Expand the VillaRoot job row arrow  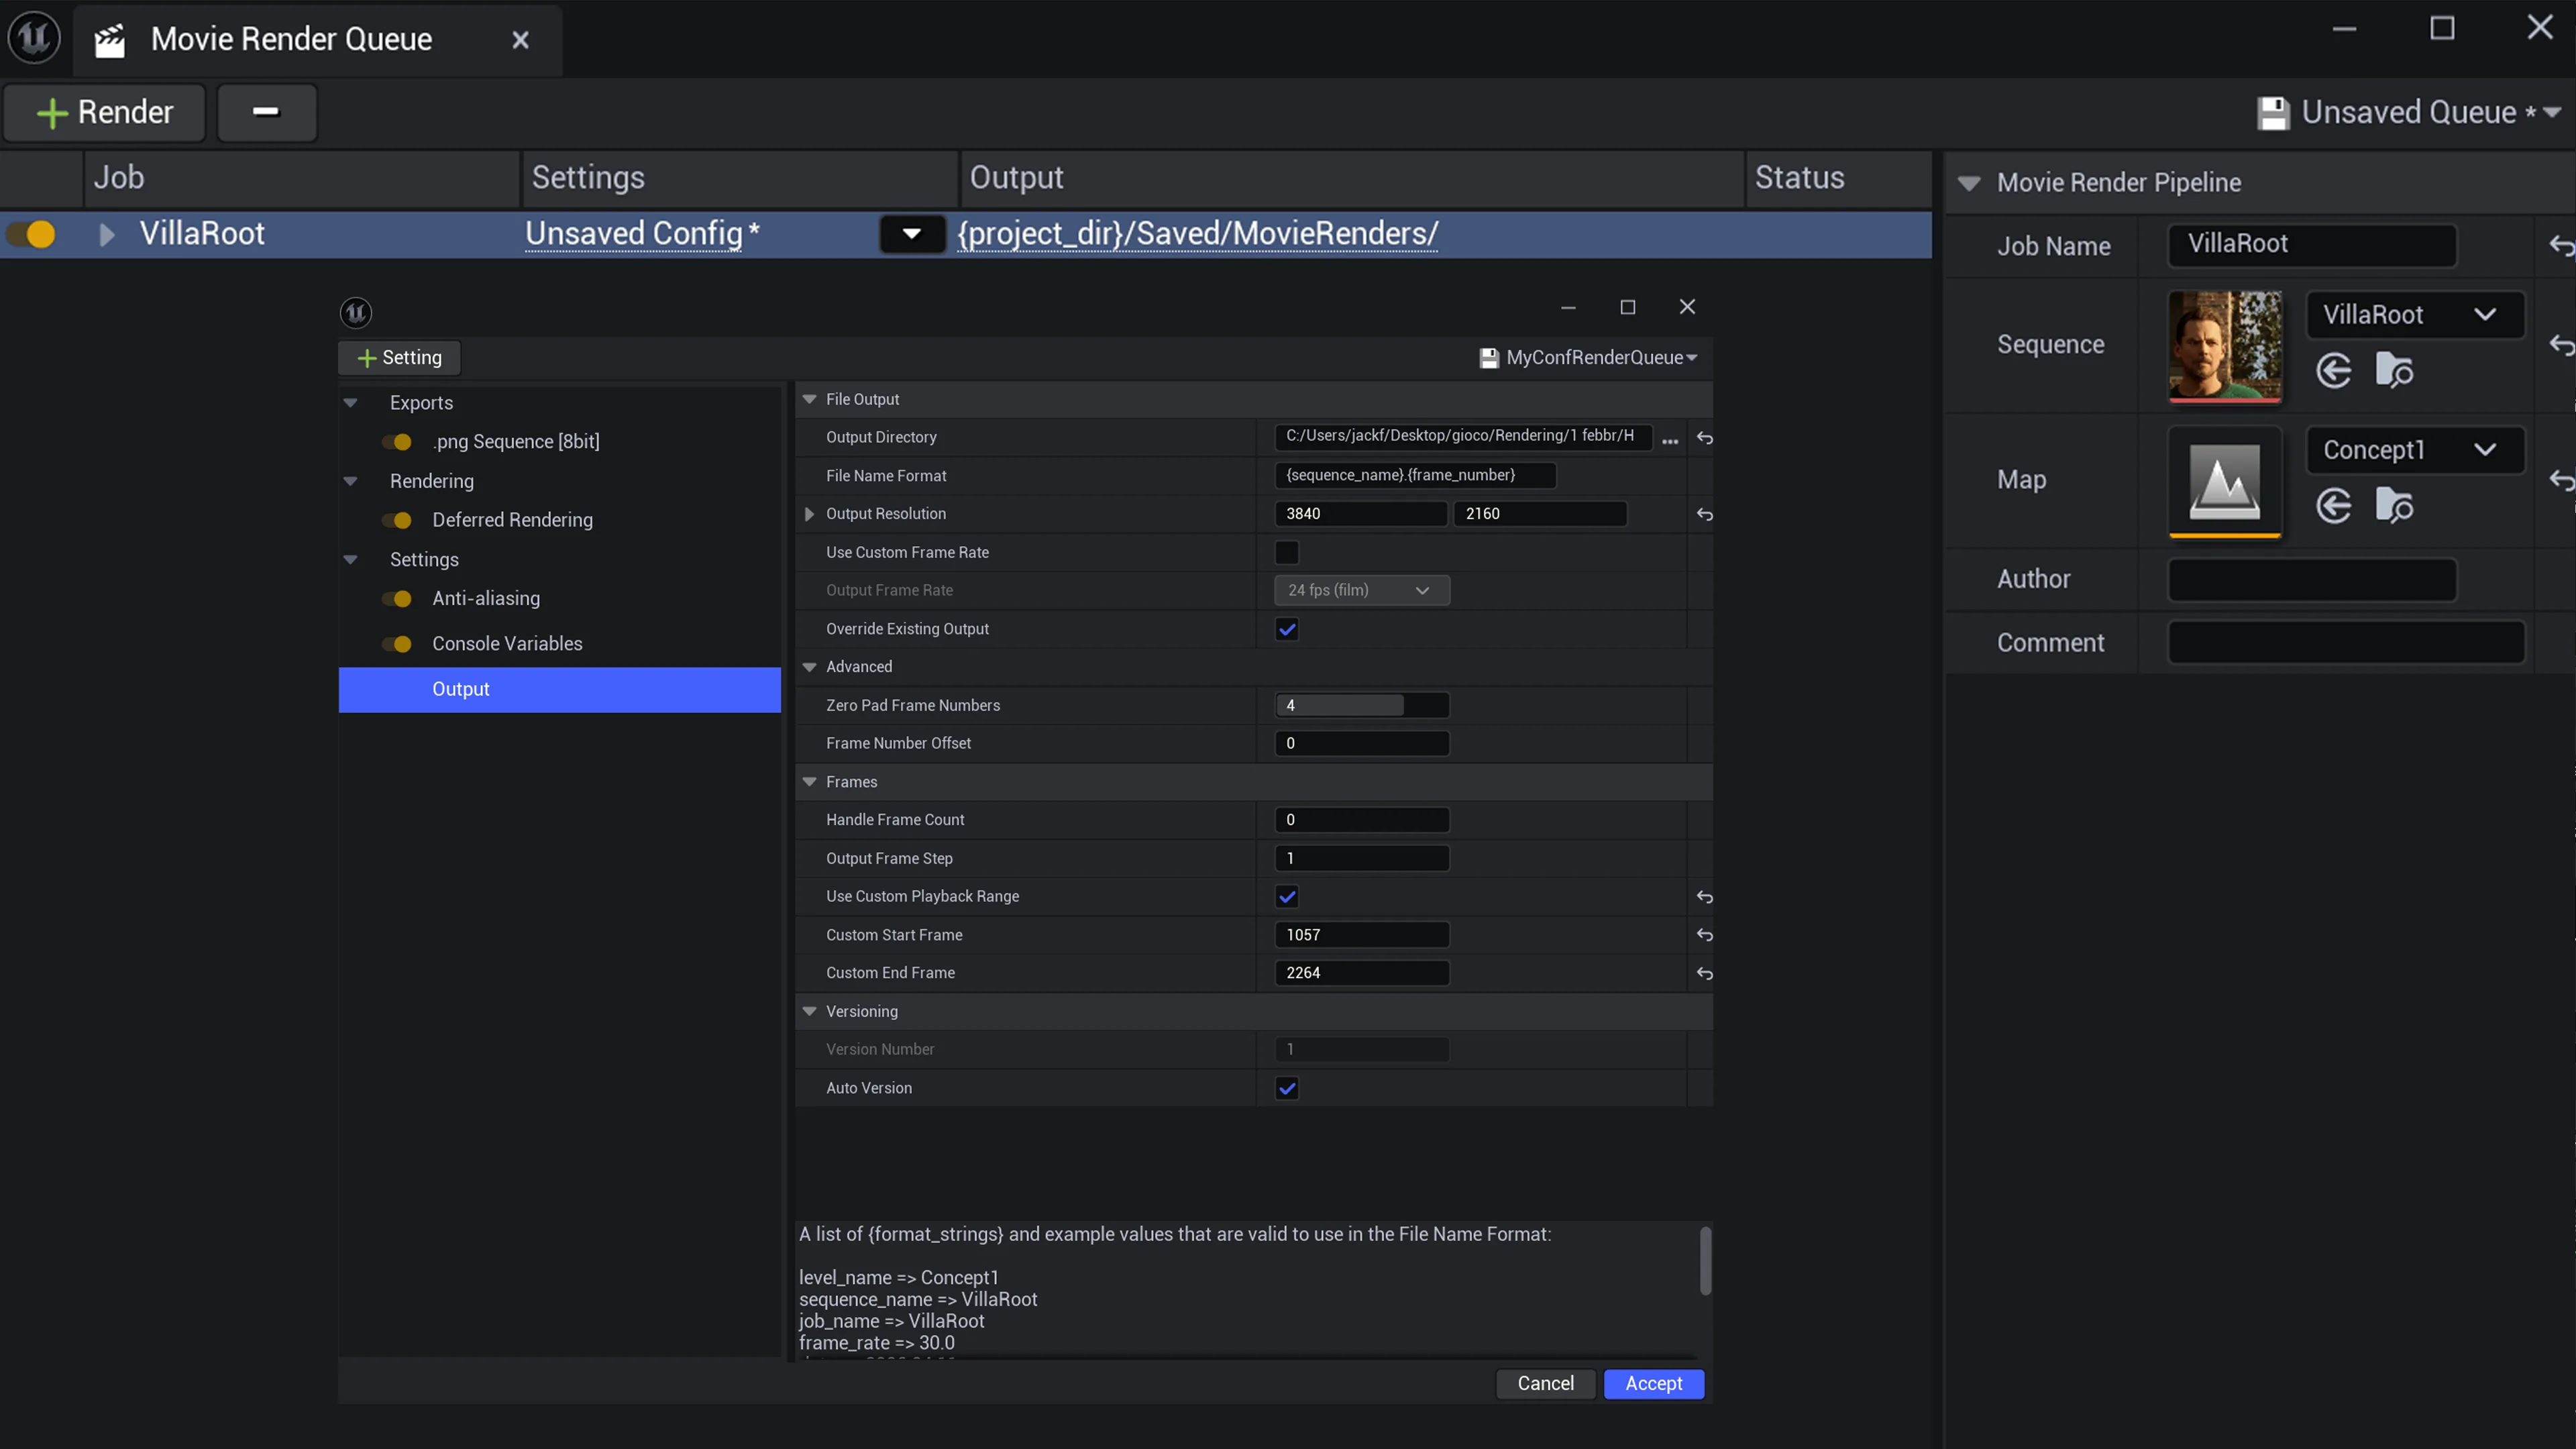click(107, 234)
